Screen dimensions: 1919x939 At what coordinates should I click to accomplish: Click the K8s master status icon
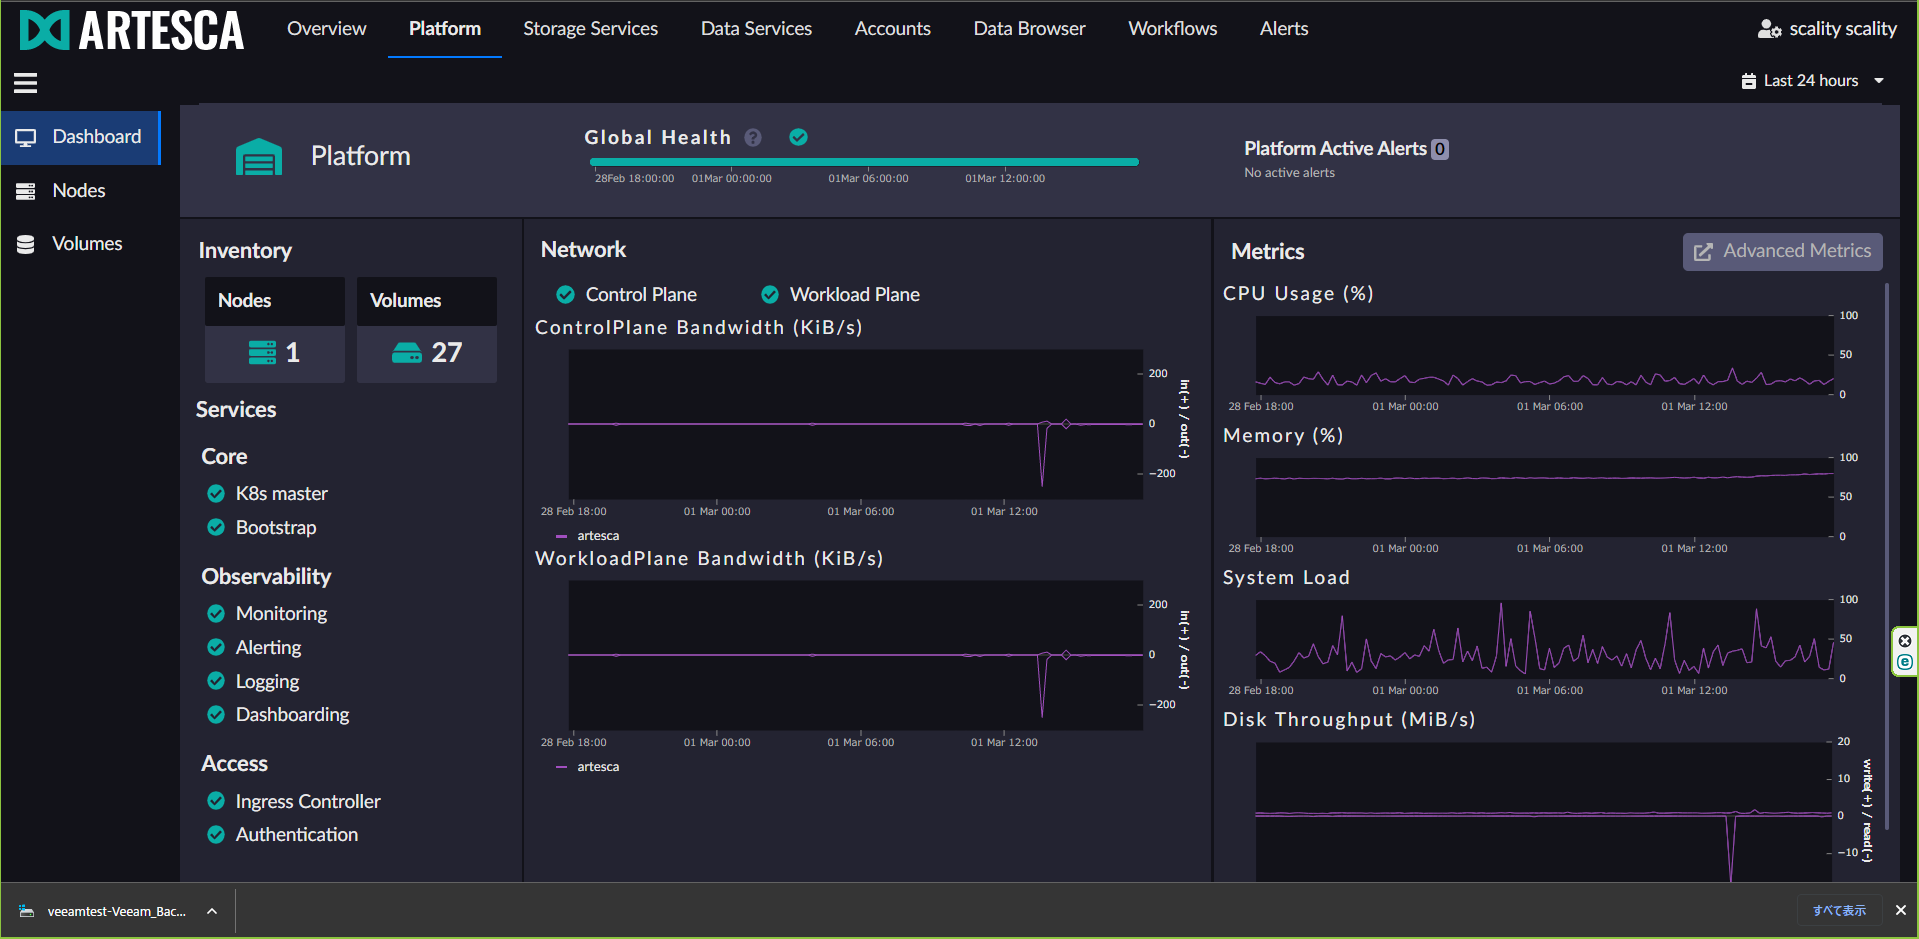point(215,493)
